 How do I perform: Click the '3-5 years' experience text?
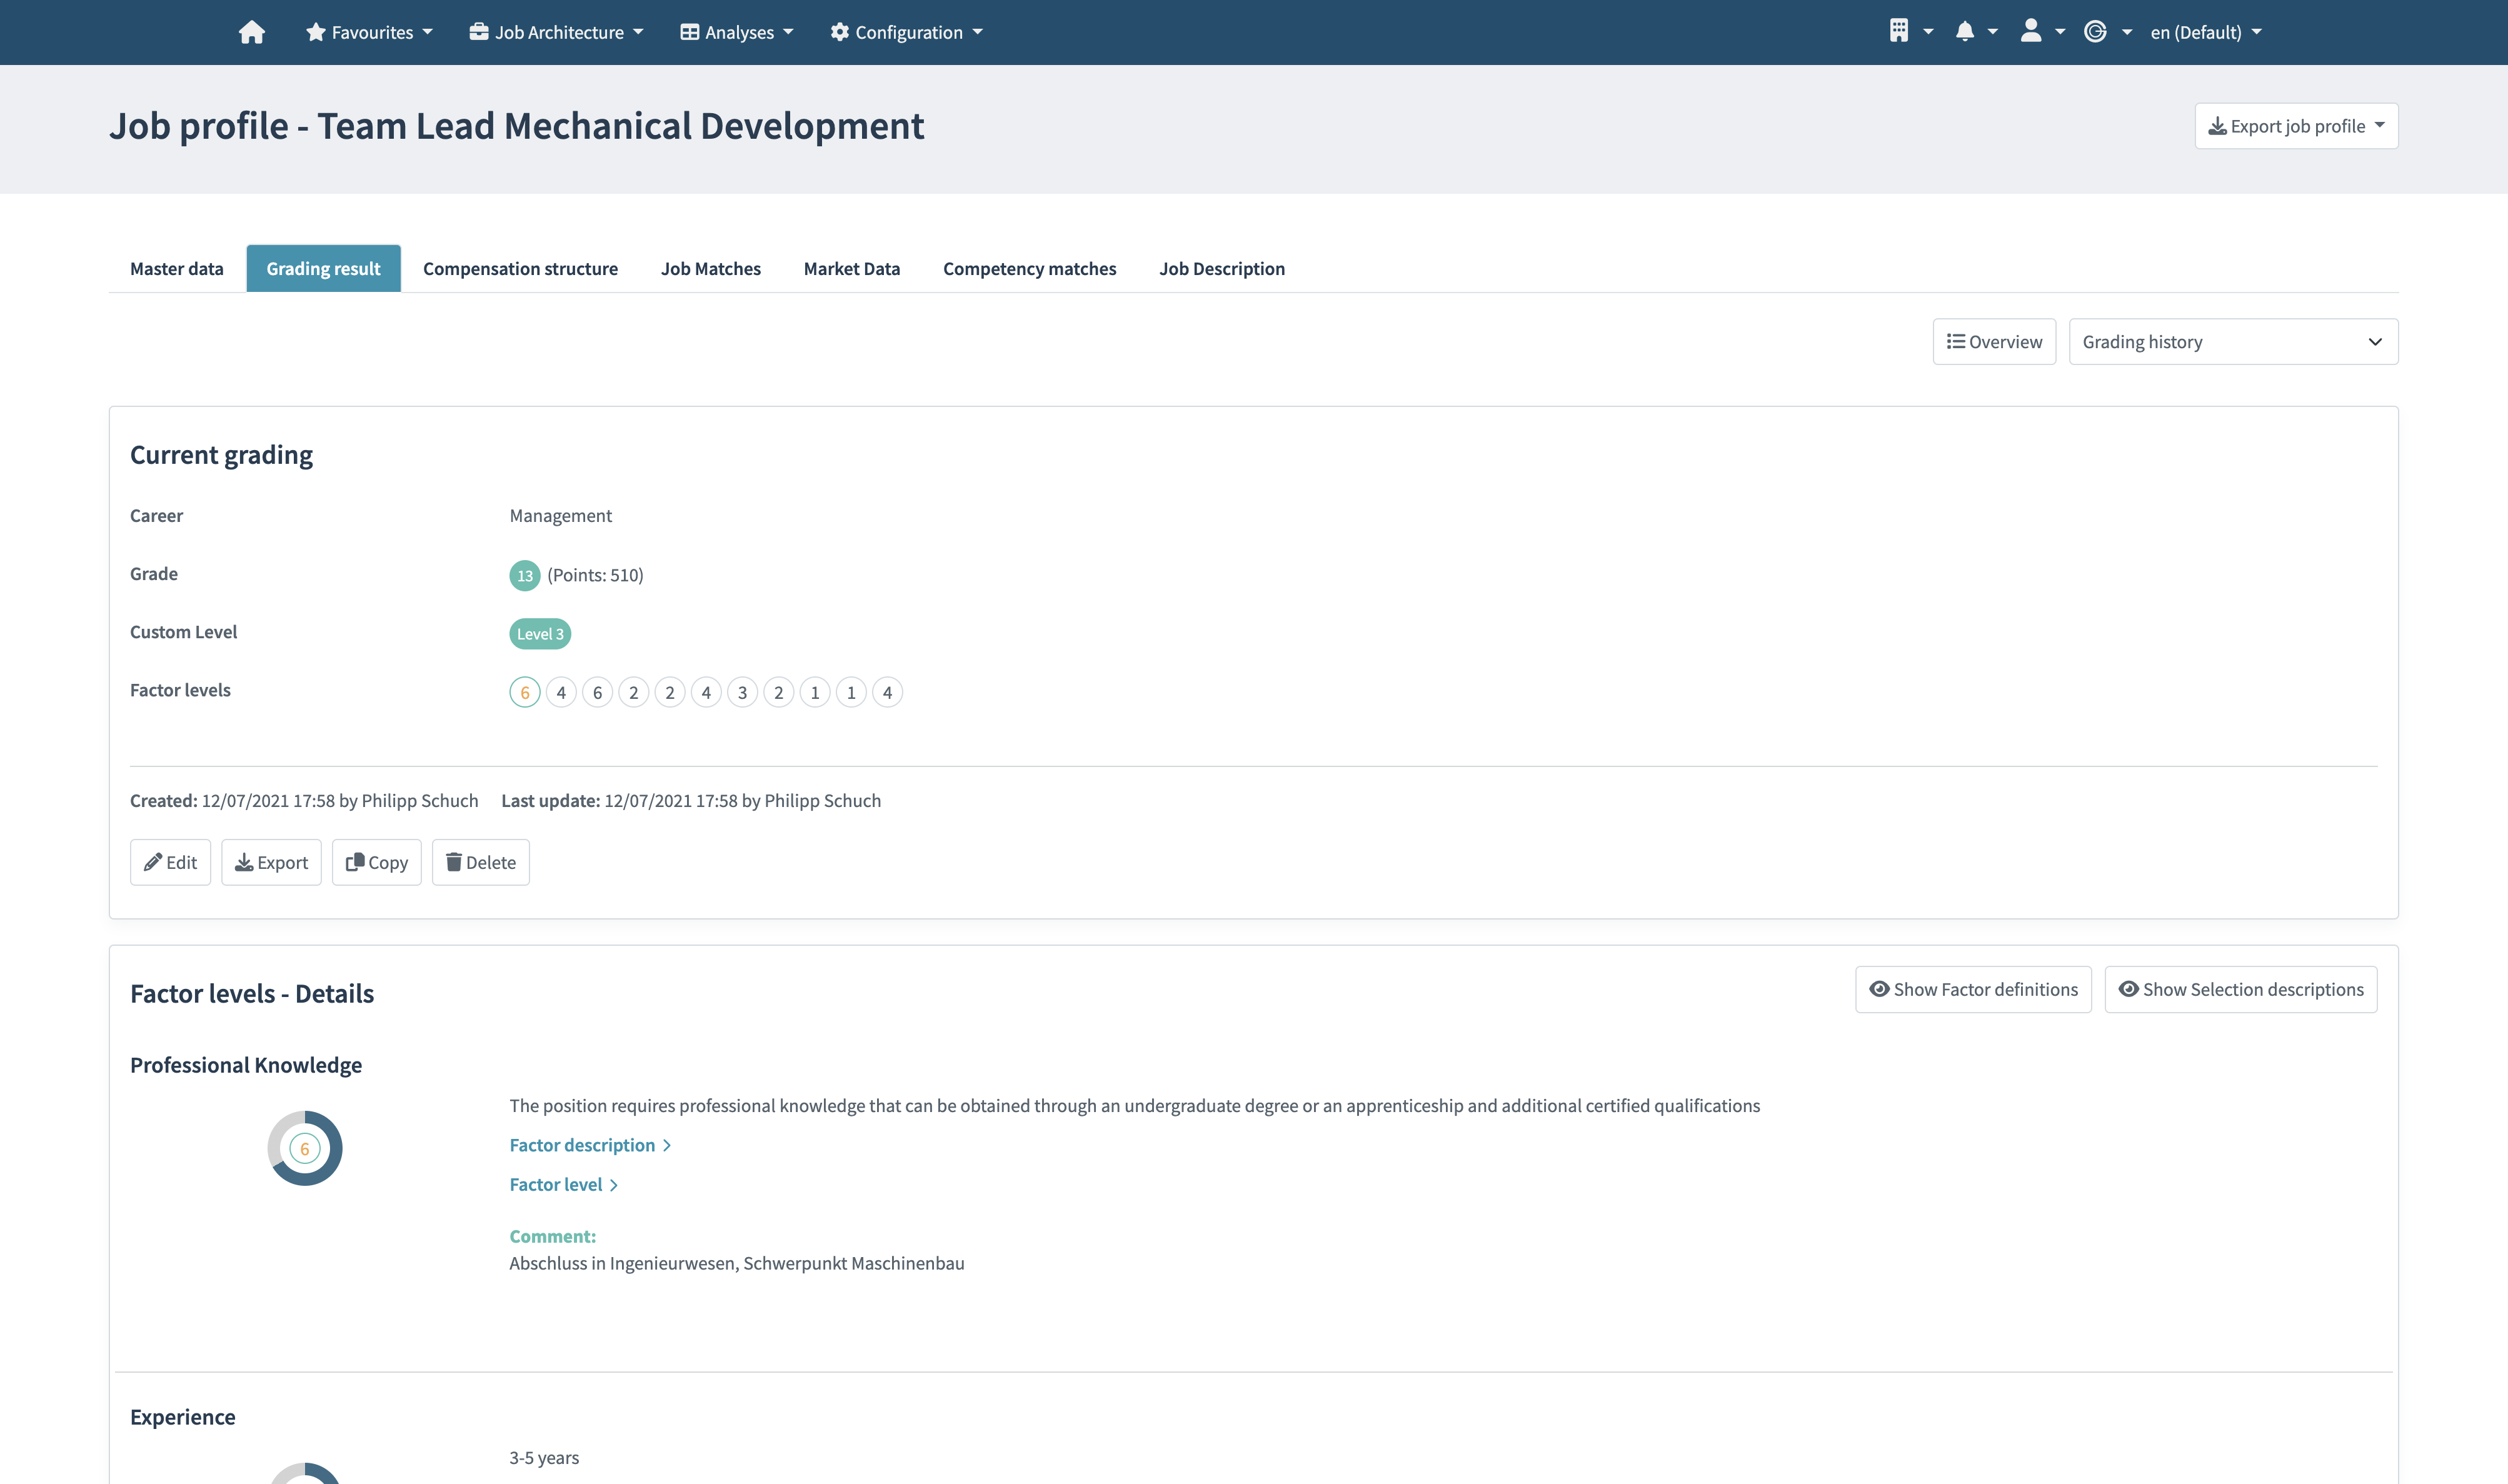(x=544, y=1457)
